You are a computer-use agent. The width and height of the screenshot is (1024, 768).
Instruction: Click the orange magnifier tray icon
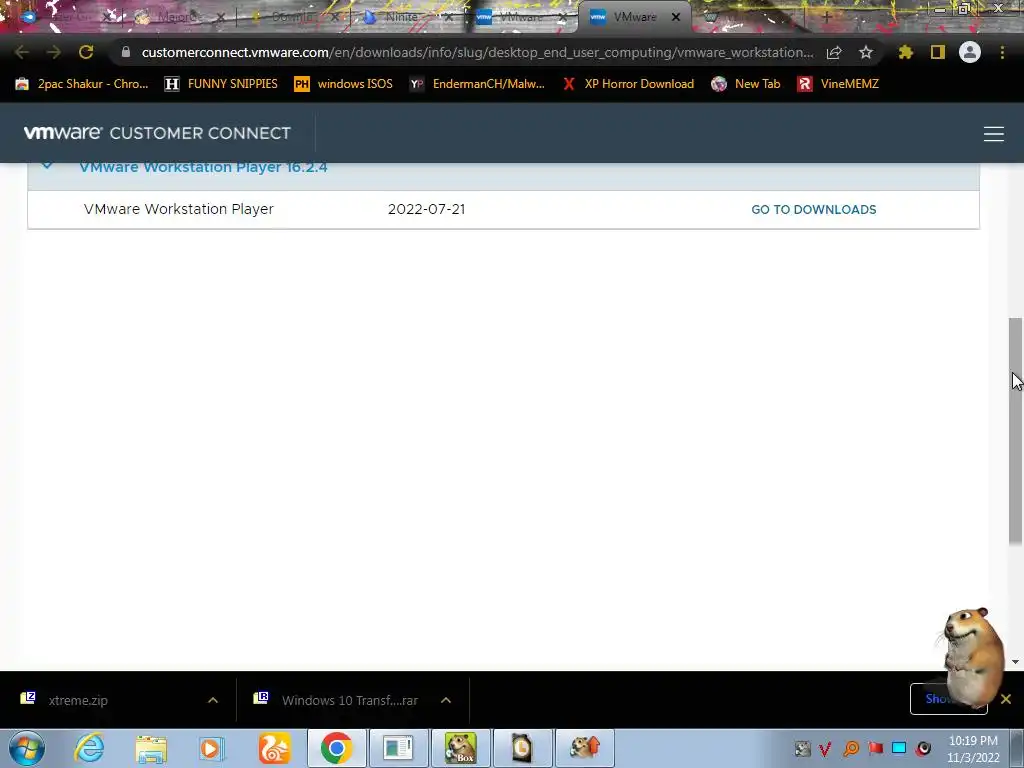[x=851, y=748]
